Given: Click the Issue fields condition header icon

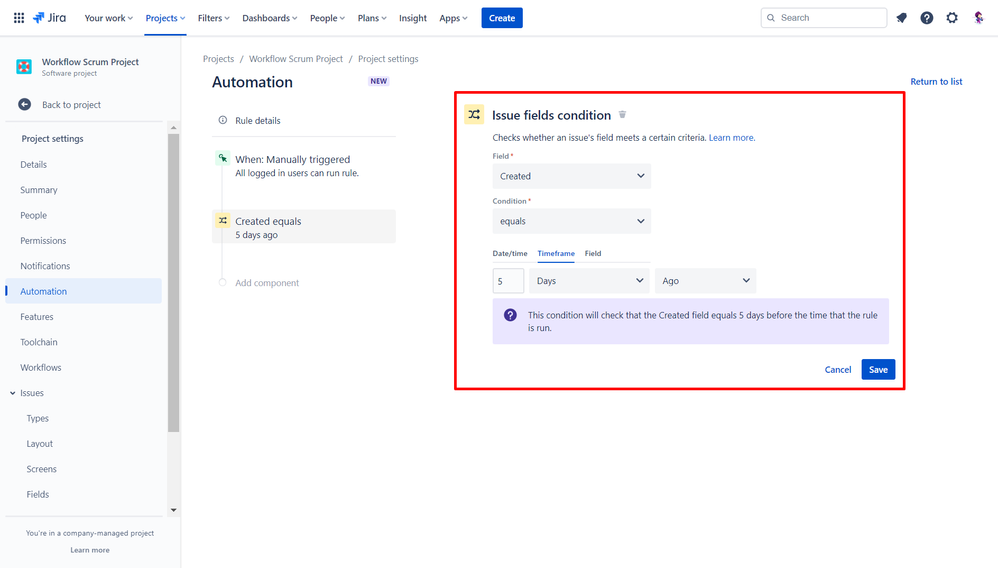Looking at the screenshot, I should tap(474, 115).
